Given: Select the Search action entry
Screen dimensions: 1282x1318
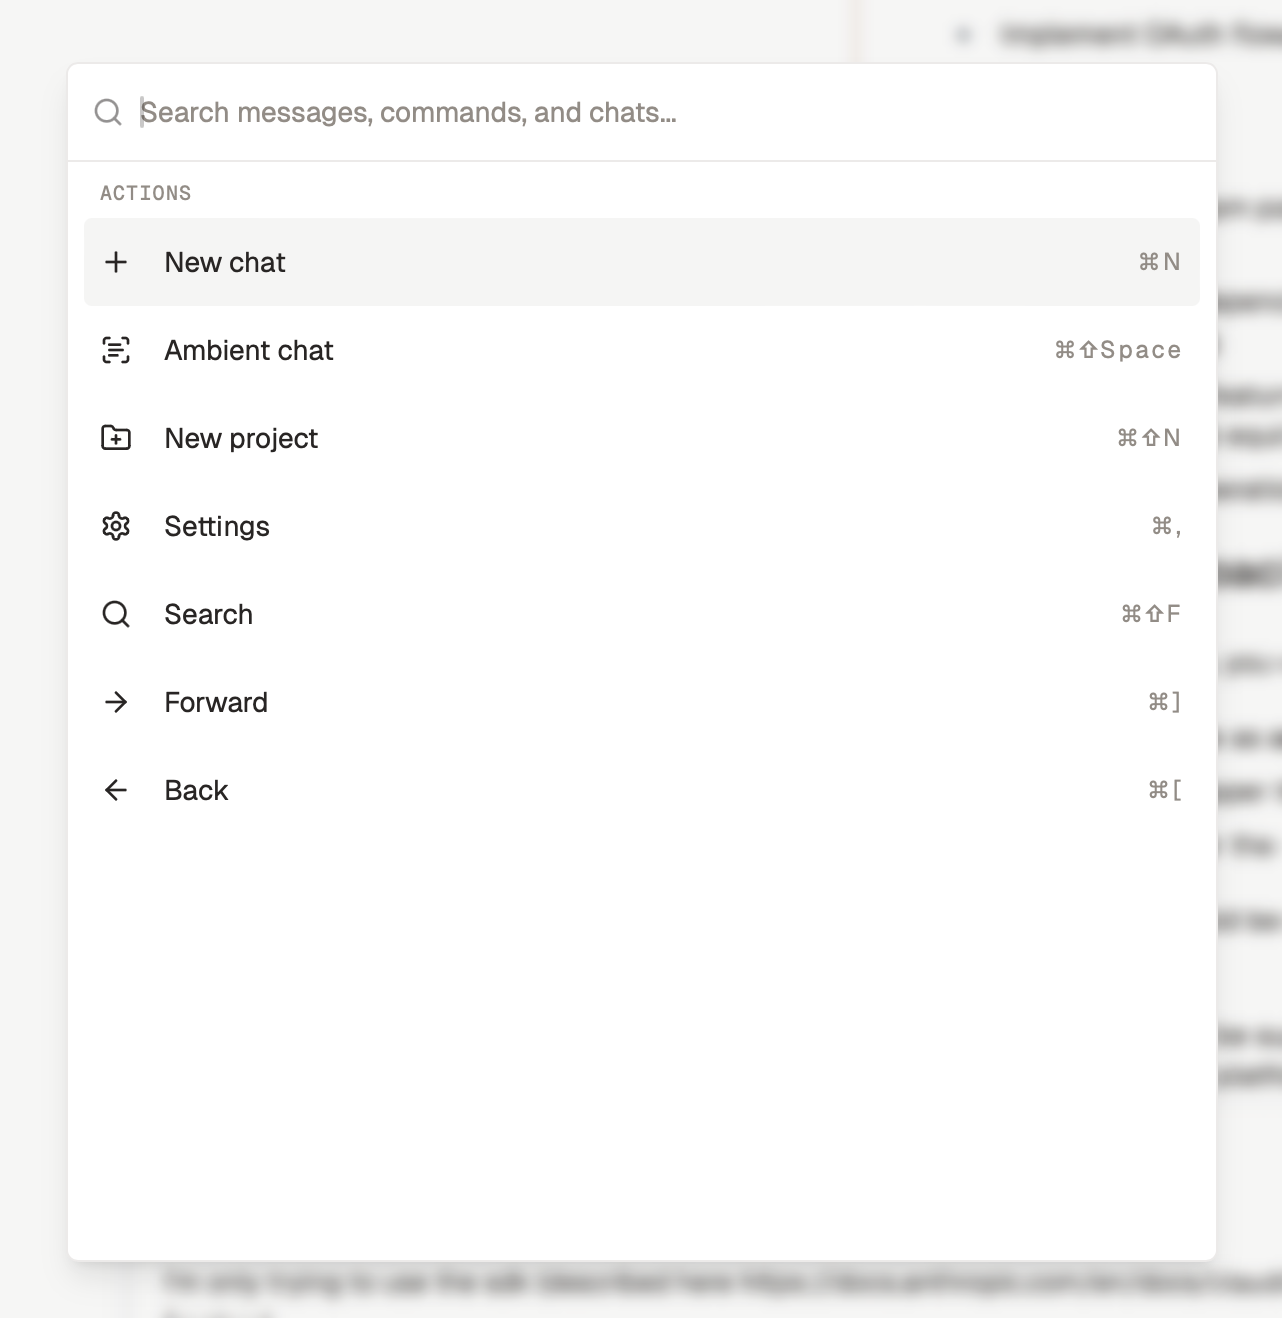Looking at the screenshot, I should click(x=208, y=614).
